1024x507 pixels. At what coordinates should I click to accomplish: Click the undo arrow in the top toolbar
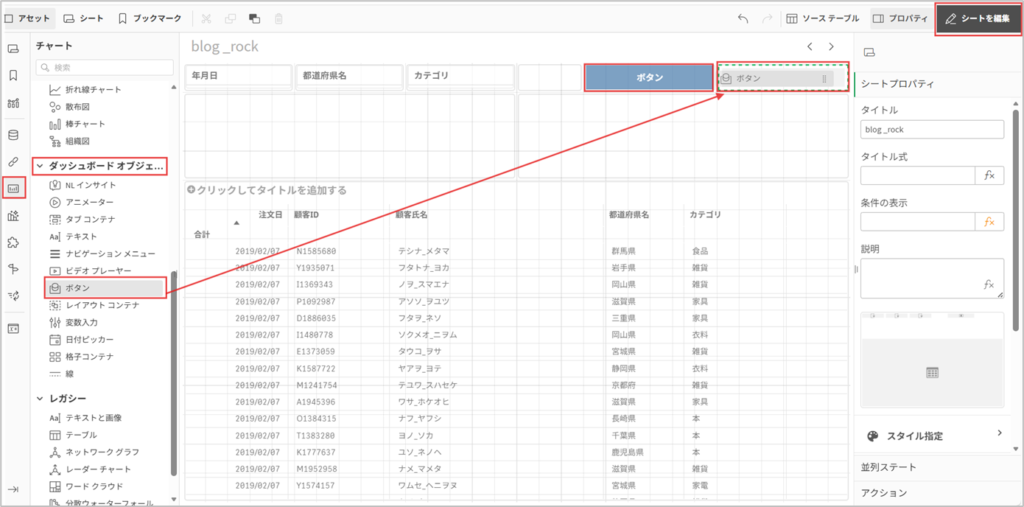pyautogui.click(x=742, y=19)
